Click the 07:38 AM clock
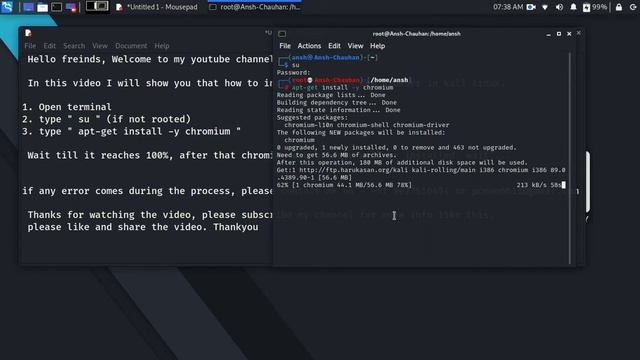 pos(508,7)
